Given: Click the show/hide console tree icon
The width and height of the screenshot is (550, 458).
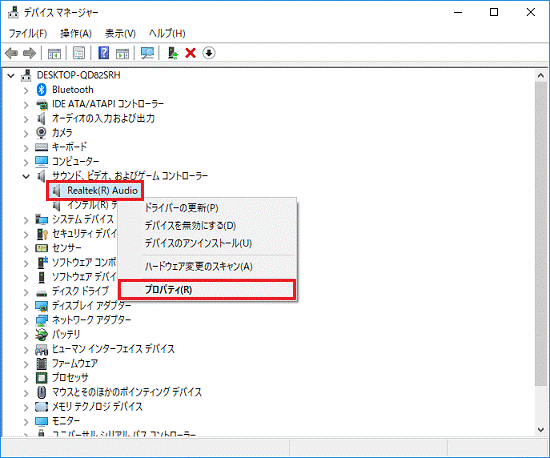Looking at the screenshot, I should (x=54, y=53).
